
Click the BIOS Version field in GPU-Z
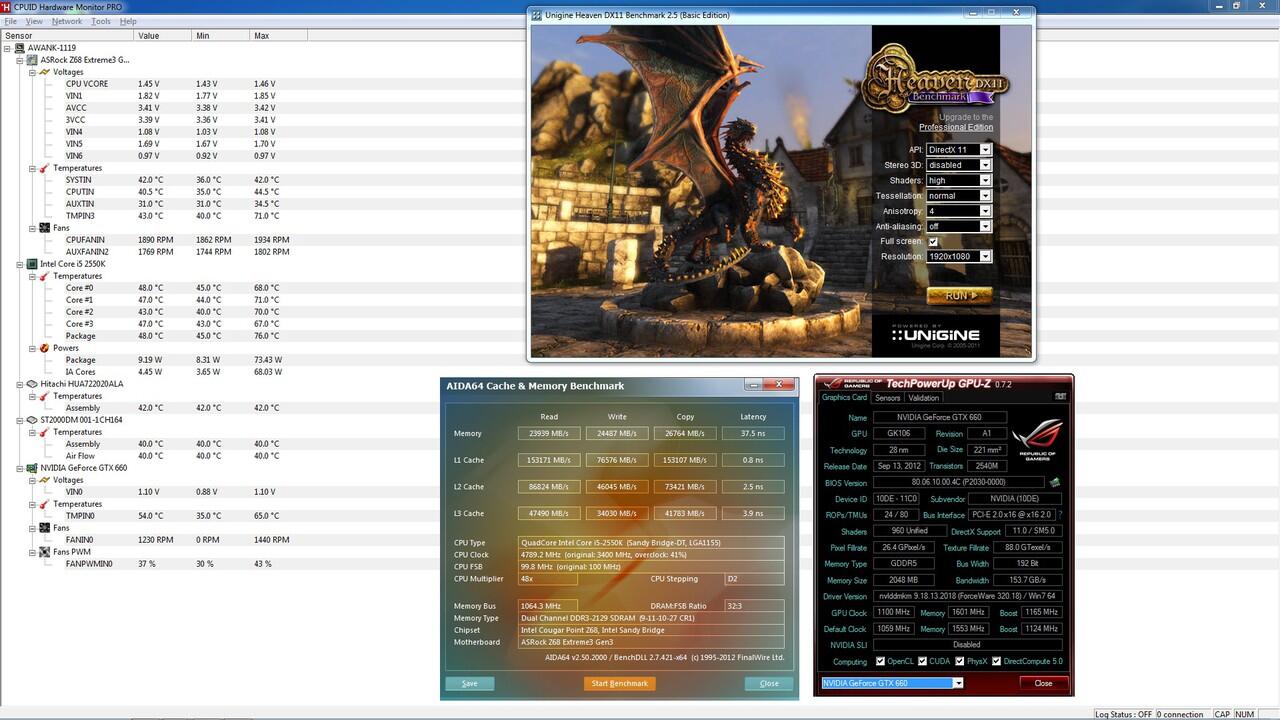(958, 483)
